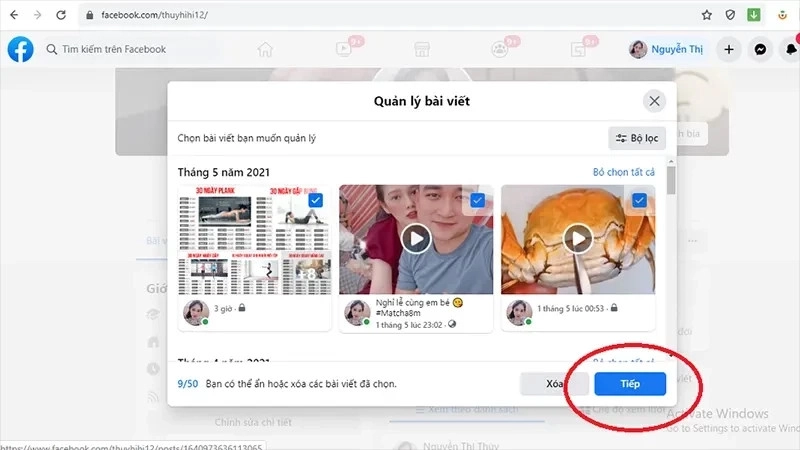Click Bỏ chọn tất cả for Tháng 5
This screenshot has width=800, height=450.
(x=623, y=172)
